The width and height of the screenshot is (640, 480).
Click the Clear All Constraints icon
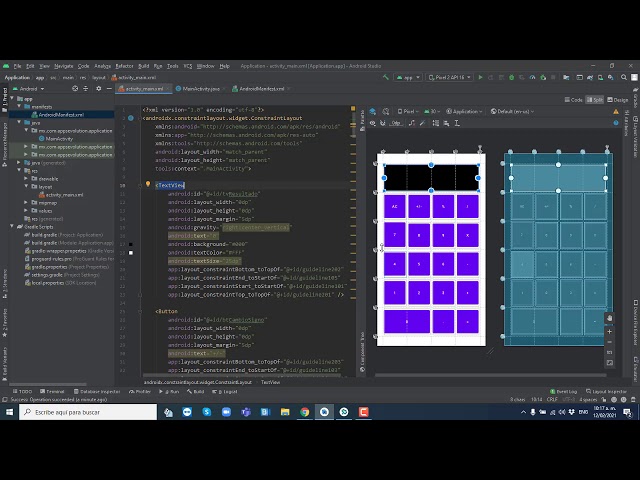[411, 123]
